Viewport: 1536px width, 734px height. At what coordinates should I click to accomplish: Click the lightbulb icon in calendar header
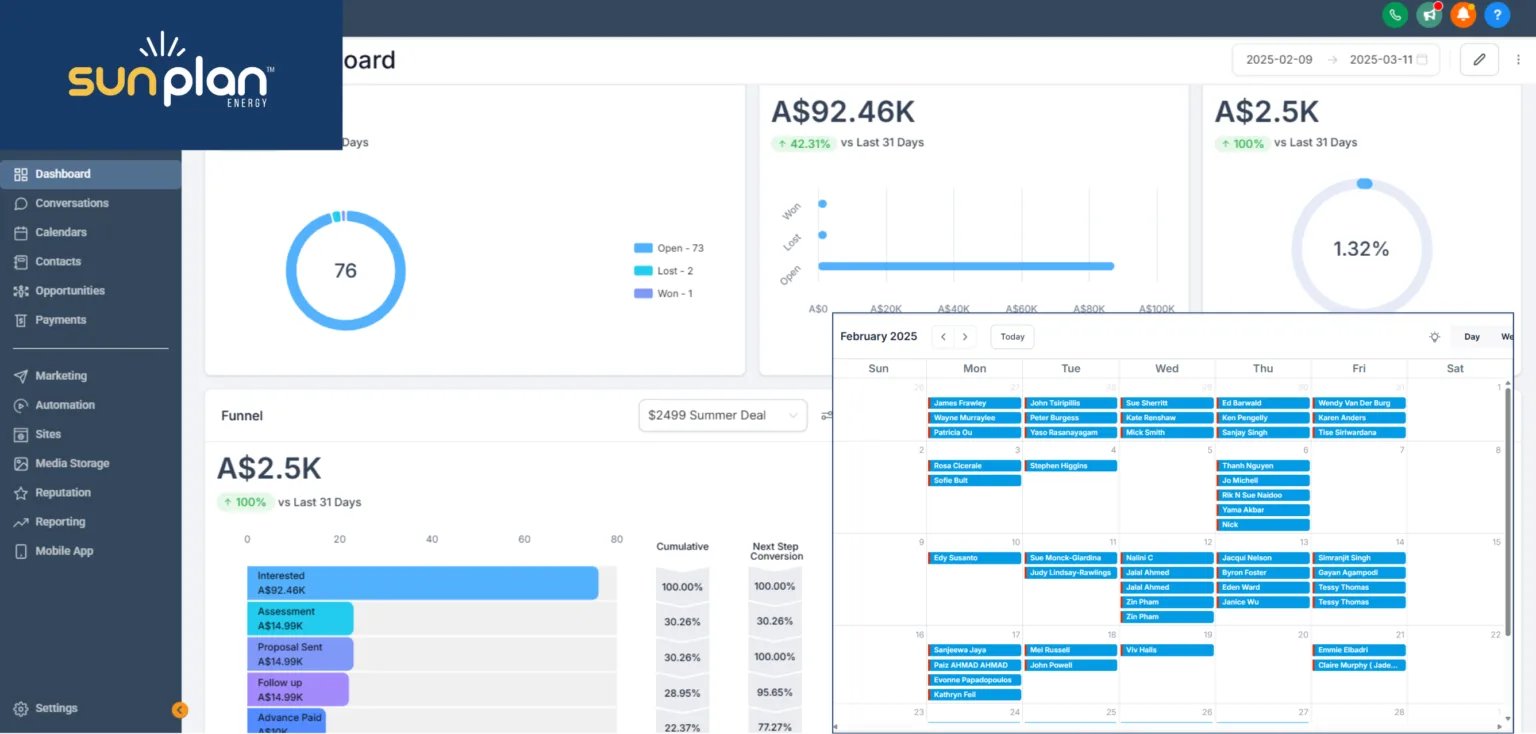pyautogui.click(x=1434, y=337)
